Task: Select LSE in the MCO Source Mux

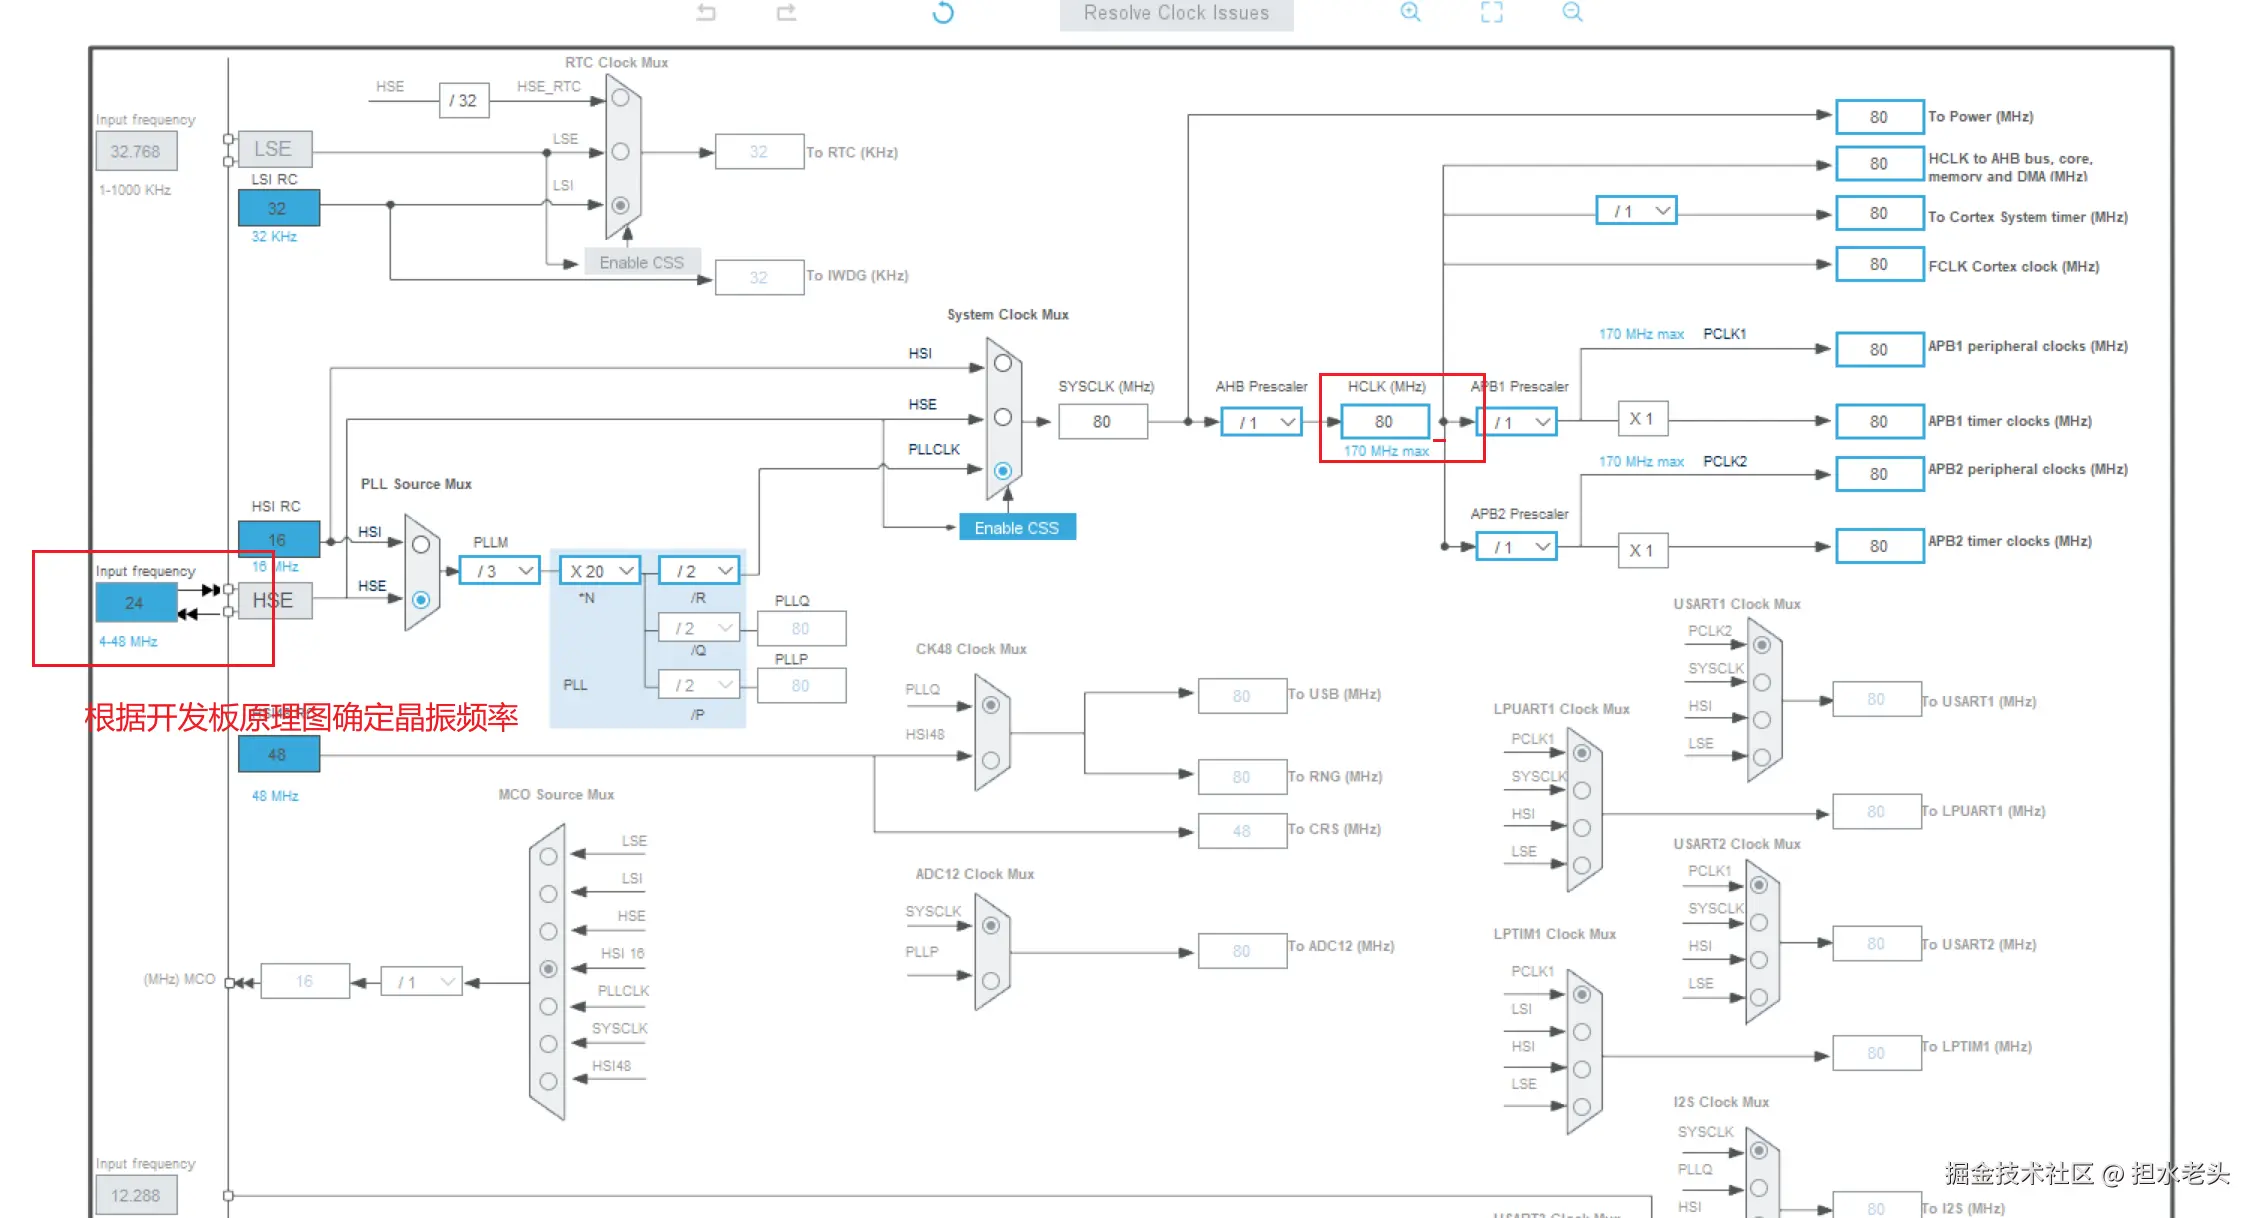Action: [548, 857]
